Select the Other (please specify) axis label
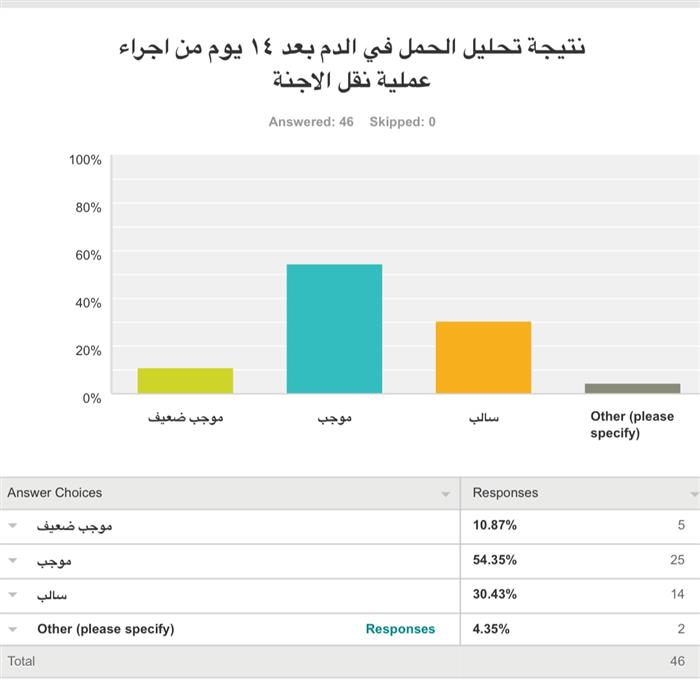 coord(632,425)
